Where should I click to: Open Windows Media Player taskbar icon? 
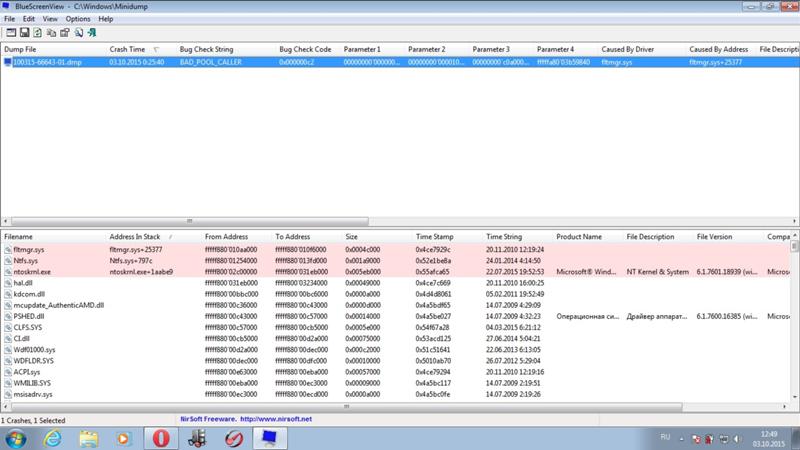[124, 439]
